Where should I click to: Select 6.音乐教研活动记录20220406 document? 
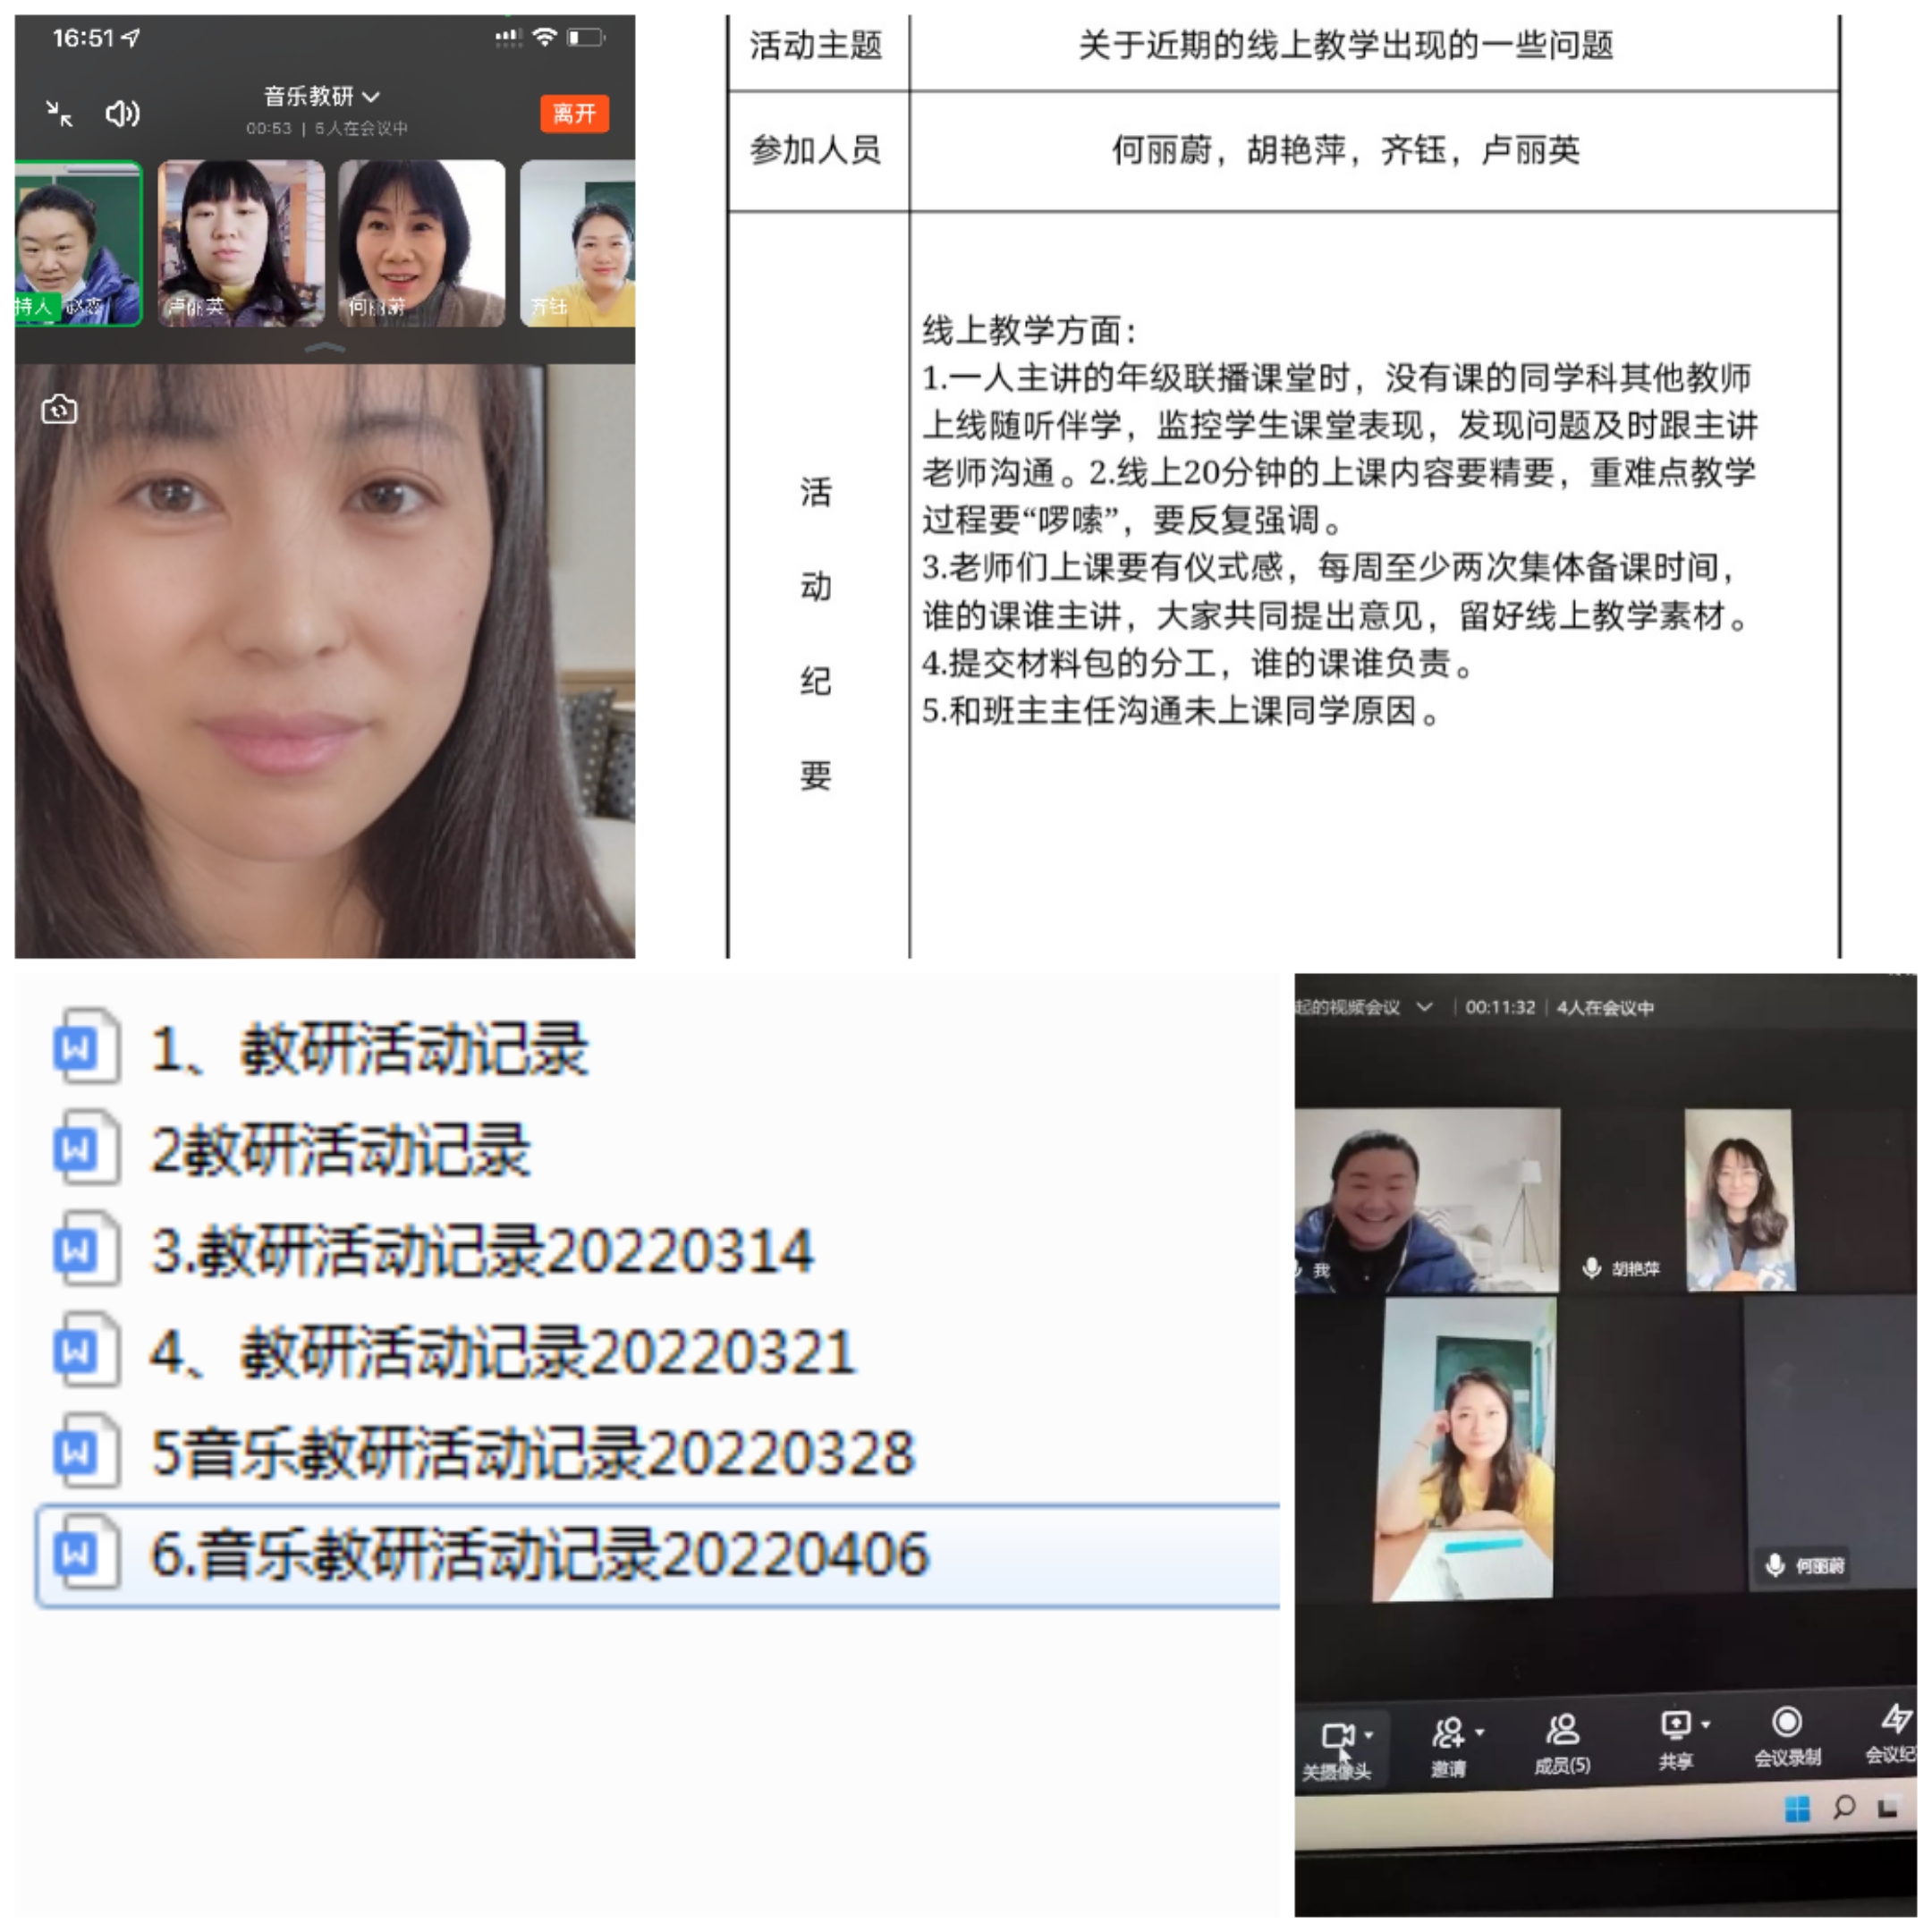click(x=540, y=1554)
